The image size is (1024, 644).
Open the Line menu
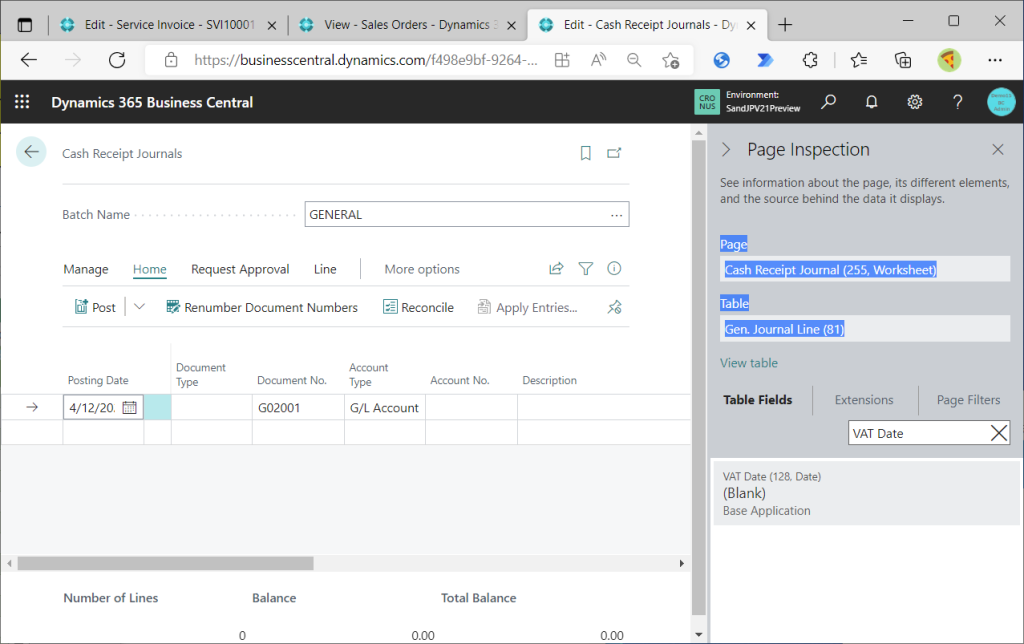pyautogui.click(x=325, y=269)
